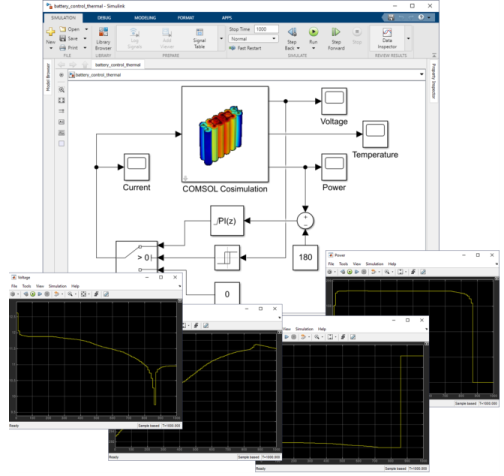Image resolution: width=504 pixels, height=476 pixels.
Task: Collapse the toolstrip using the corner arrow
Action: tap(434, 55)
